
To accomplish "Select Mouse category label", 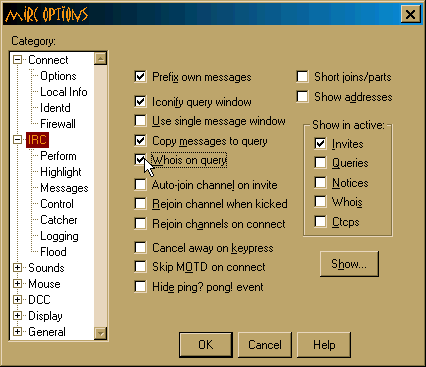I will click(x=44, y=284).
